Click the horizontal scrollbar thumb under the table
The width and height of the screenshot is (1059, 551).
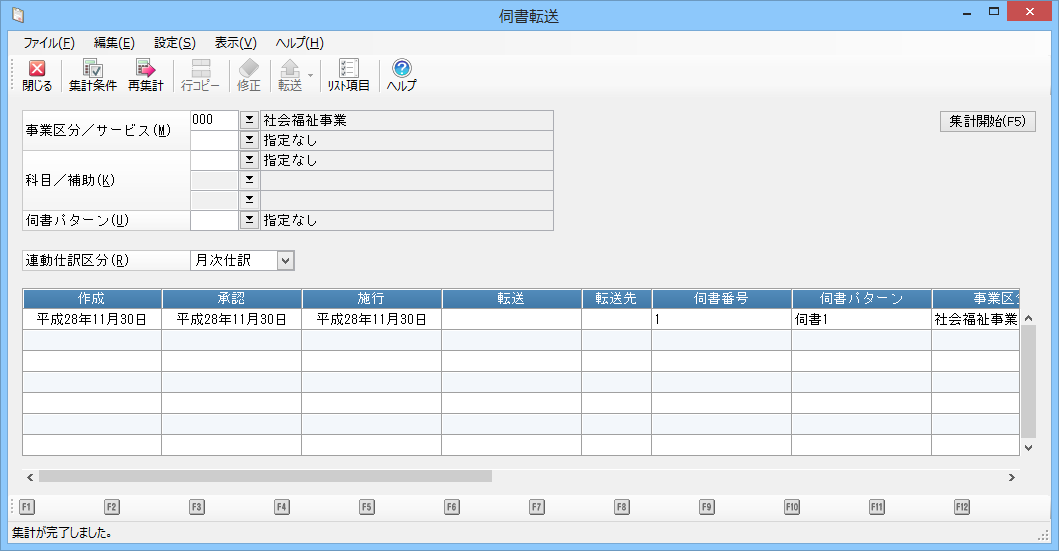click(265, 477)
